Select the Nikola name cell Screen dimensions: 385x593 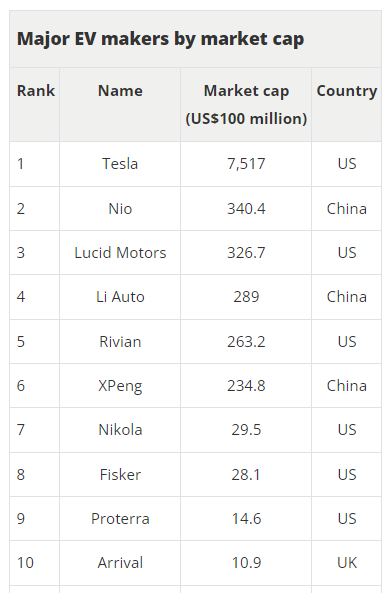coord(120,430)
